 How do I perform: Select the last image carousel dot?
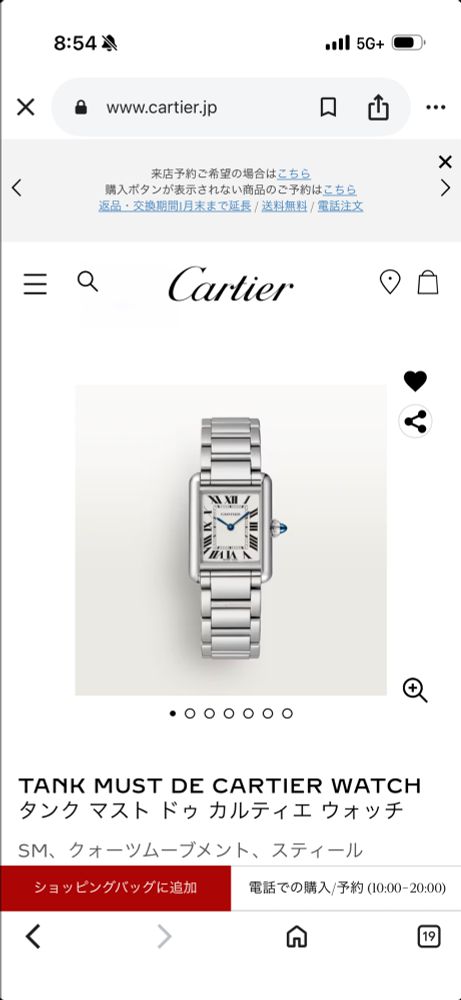click(288, 714)
